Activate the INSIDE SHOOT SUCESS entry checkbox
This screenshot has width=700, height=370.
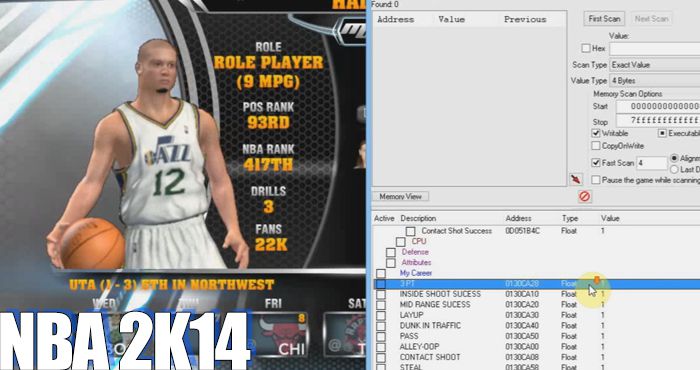[x=381, y=295]
